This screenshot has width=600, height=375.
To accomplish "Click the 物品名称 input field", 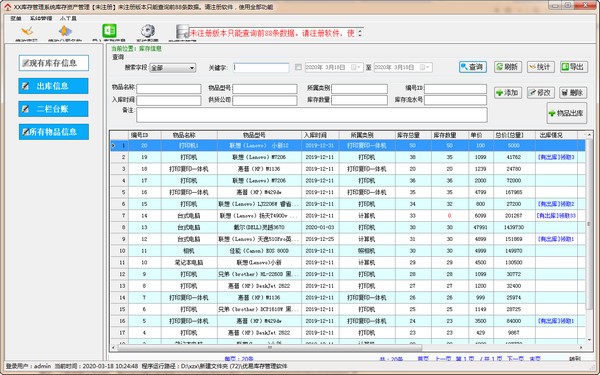I will (x=169, y=89).
